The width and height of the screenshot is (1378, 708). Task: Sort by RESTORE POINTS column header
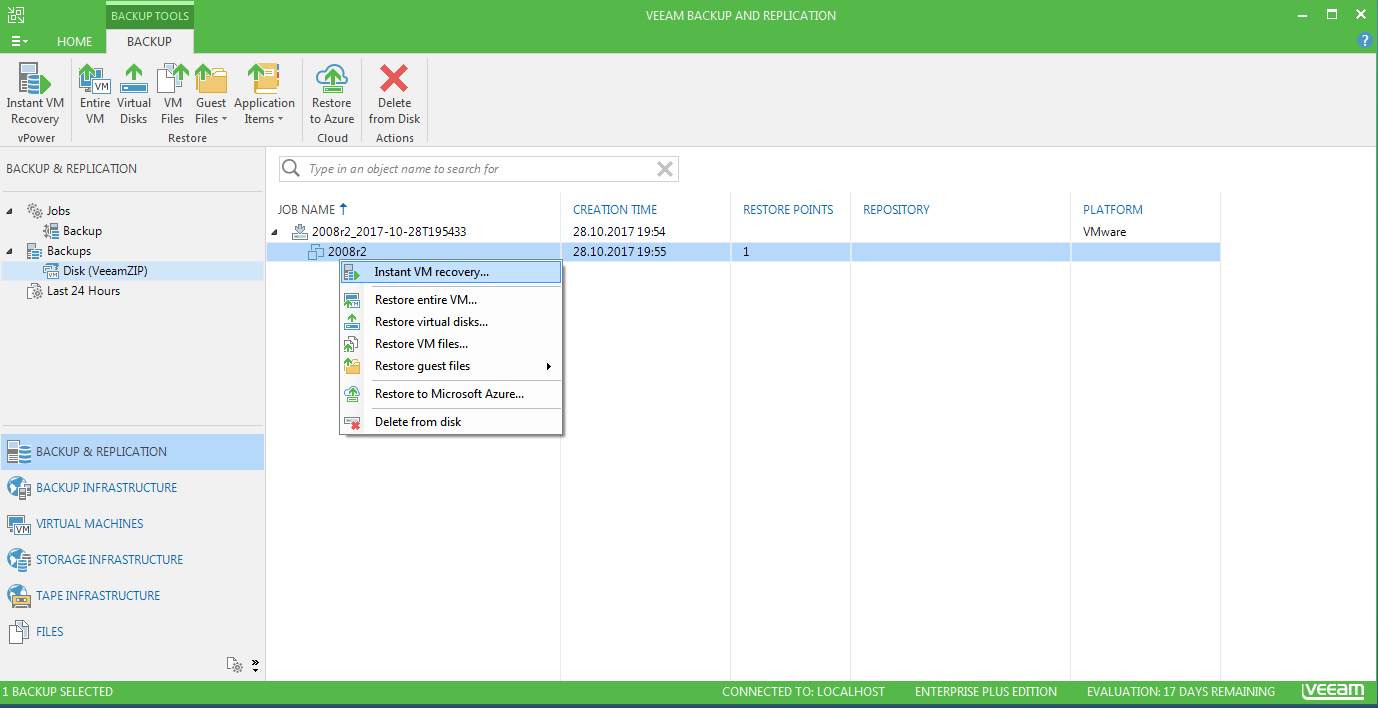tap(788, 210)
